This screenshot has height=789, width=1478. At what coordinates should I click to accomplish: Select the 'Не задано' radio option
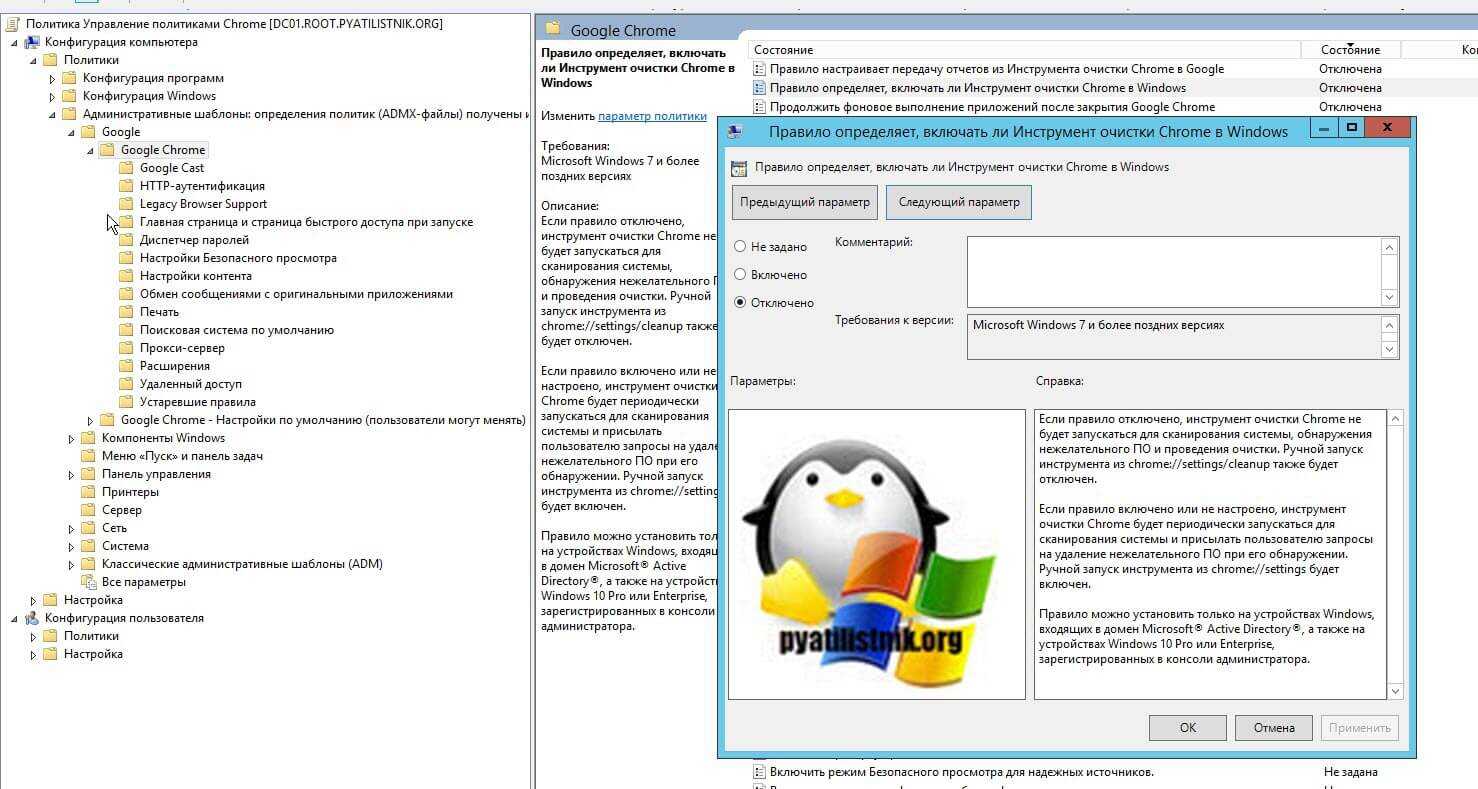tap(740, 246)
